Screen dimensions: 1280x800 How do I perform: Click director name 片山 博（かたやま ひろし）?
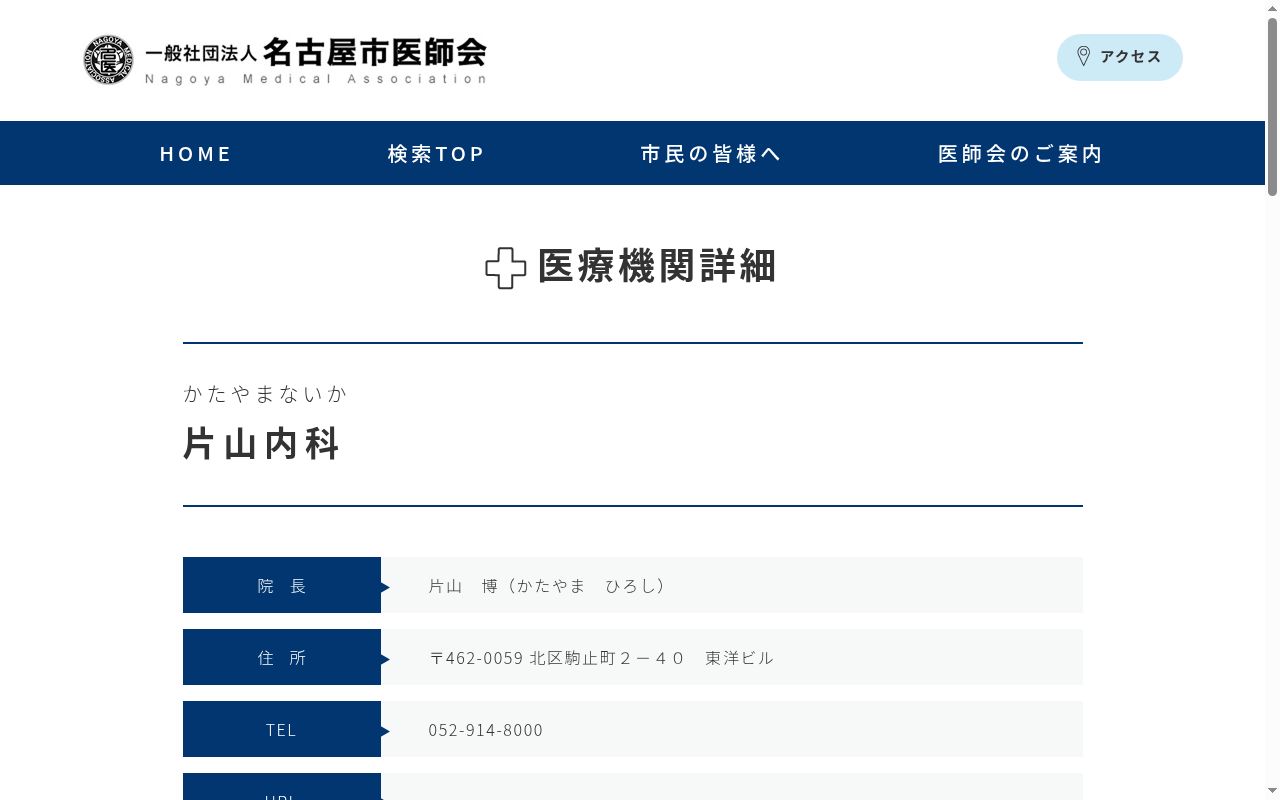click(547, 586)
